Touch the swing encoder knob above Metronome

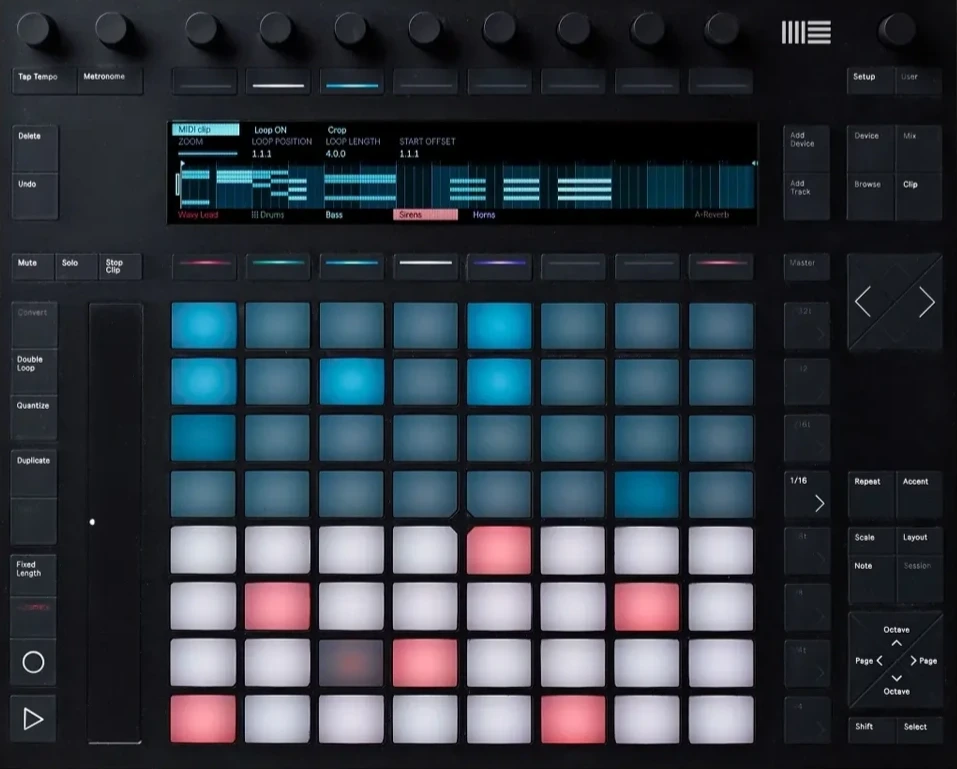click(x=113, y=28)
